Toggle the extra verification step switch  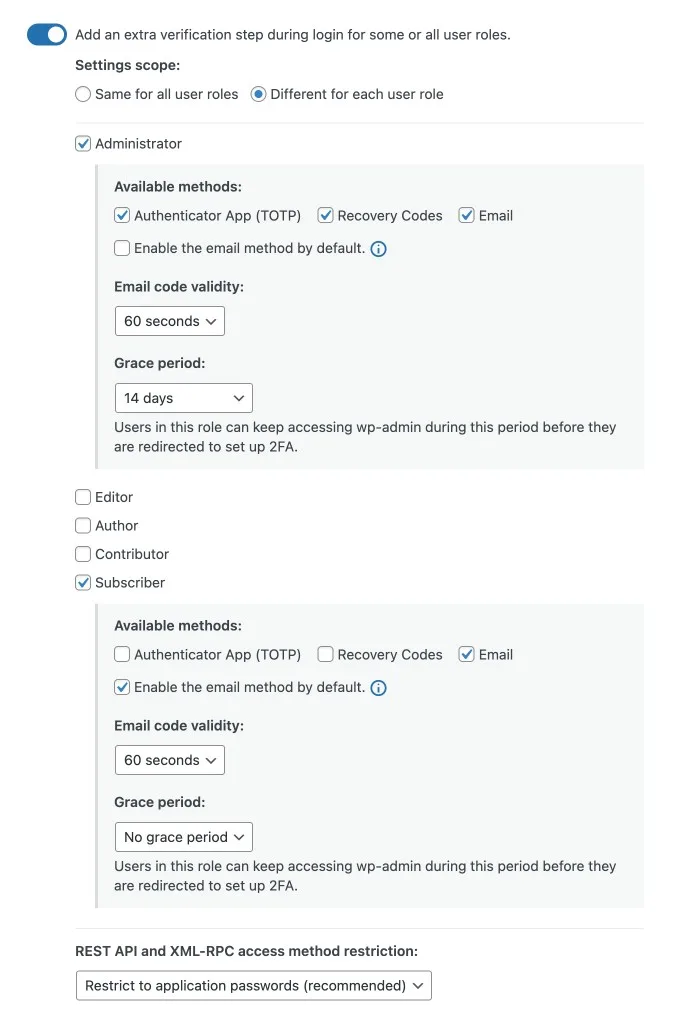point(47,35)
